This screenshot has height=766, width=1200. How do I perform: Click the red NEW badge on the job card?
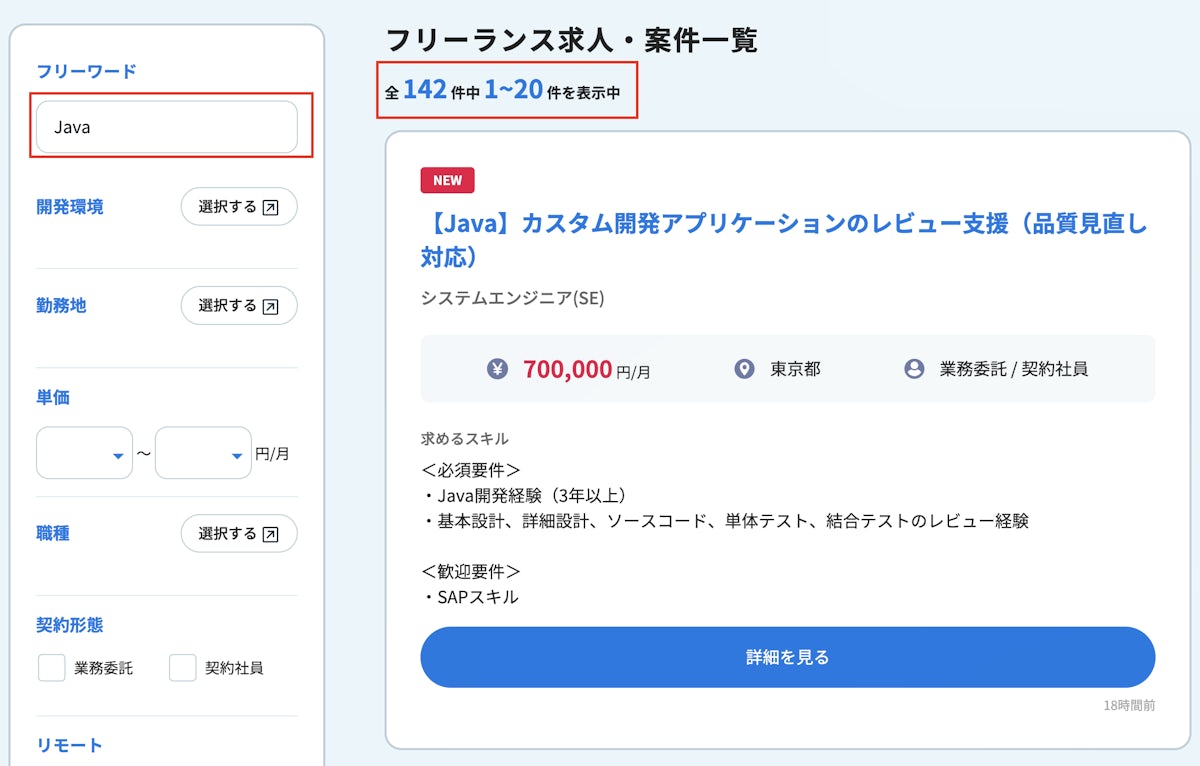pos(447,180)
